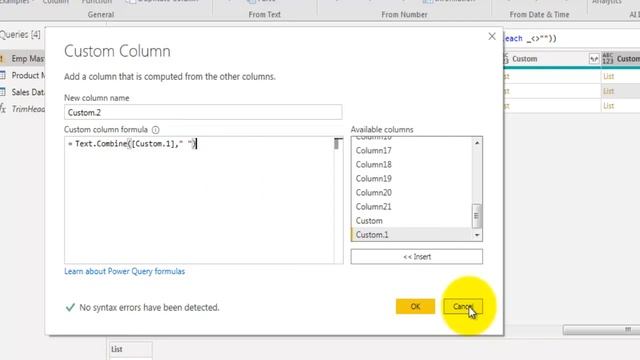
Task: Place the cursor in the custom column formula box
Action: pos(199,200)
